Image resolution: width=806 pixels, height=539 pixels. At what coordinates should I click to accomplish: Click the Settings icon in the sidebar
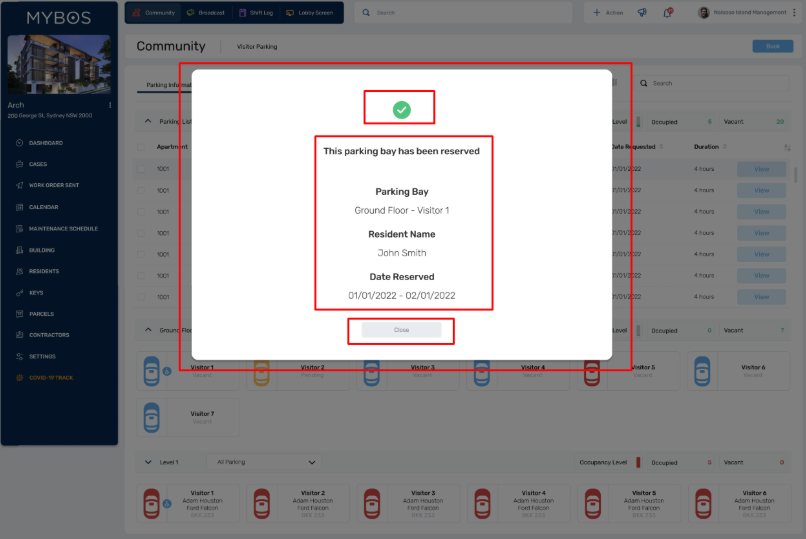click(x=20, y=356)
